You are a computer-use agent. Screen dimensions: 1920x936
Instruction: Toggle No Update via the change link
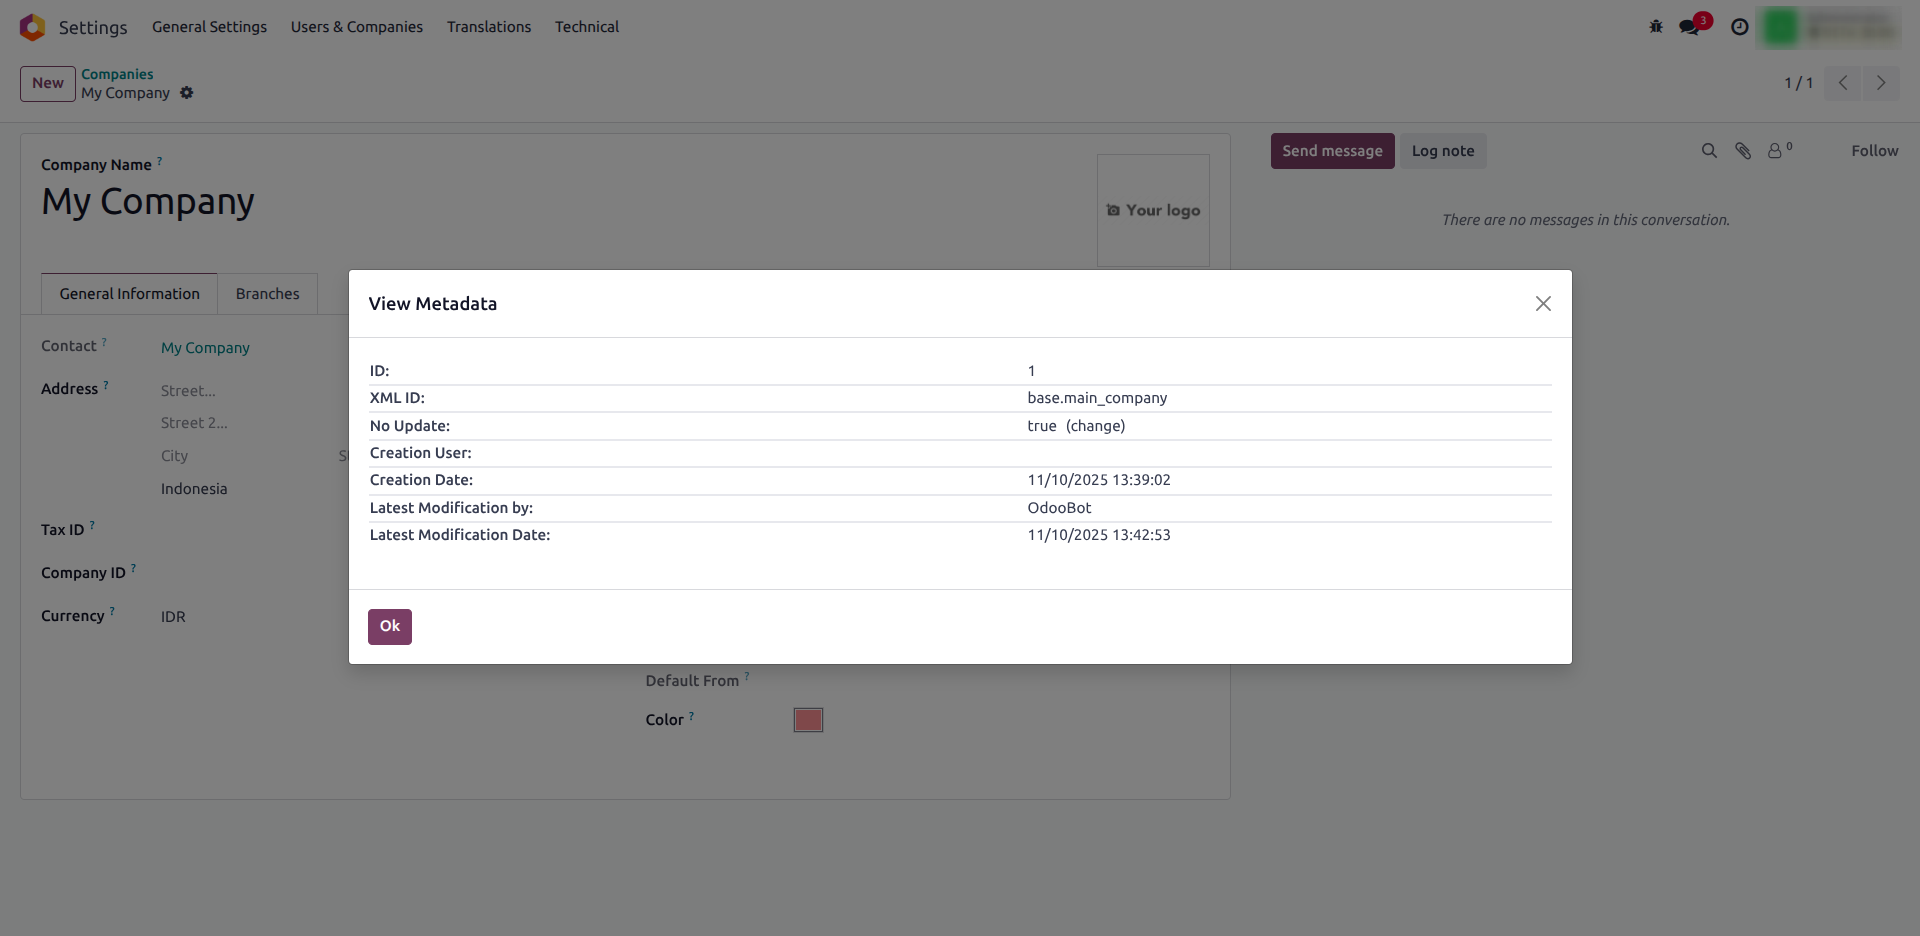click(1095, 426)
